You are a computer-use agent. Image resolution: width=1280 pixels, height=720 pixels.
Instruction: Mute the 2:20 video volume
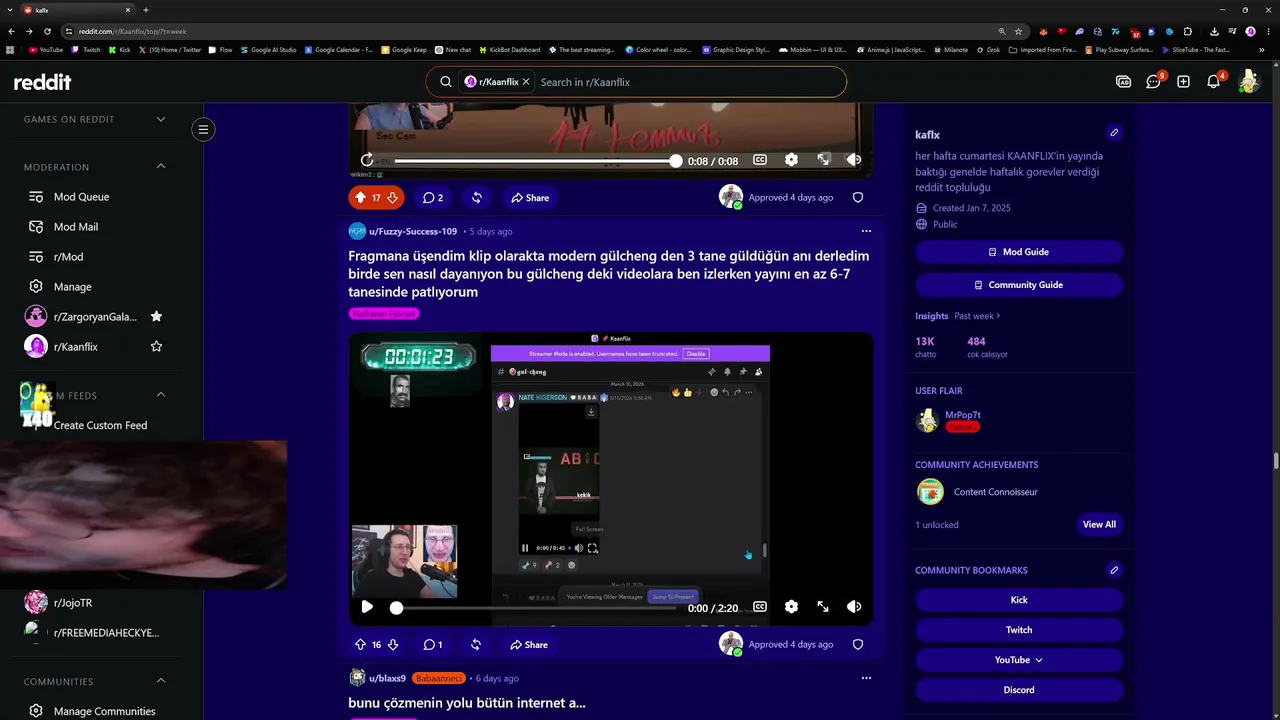(x=854, y=607)
